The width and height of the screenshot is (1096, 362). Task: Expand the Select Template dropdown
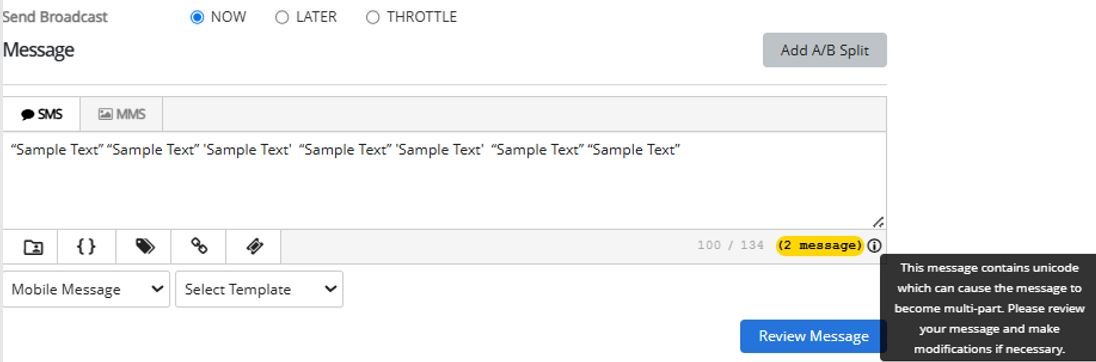(x=259, y=289)
